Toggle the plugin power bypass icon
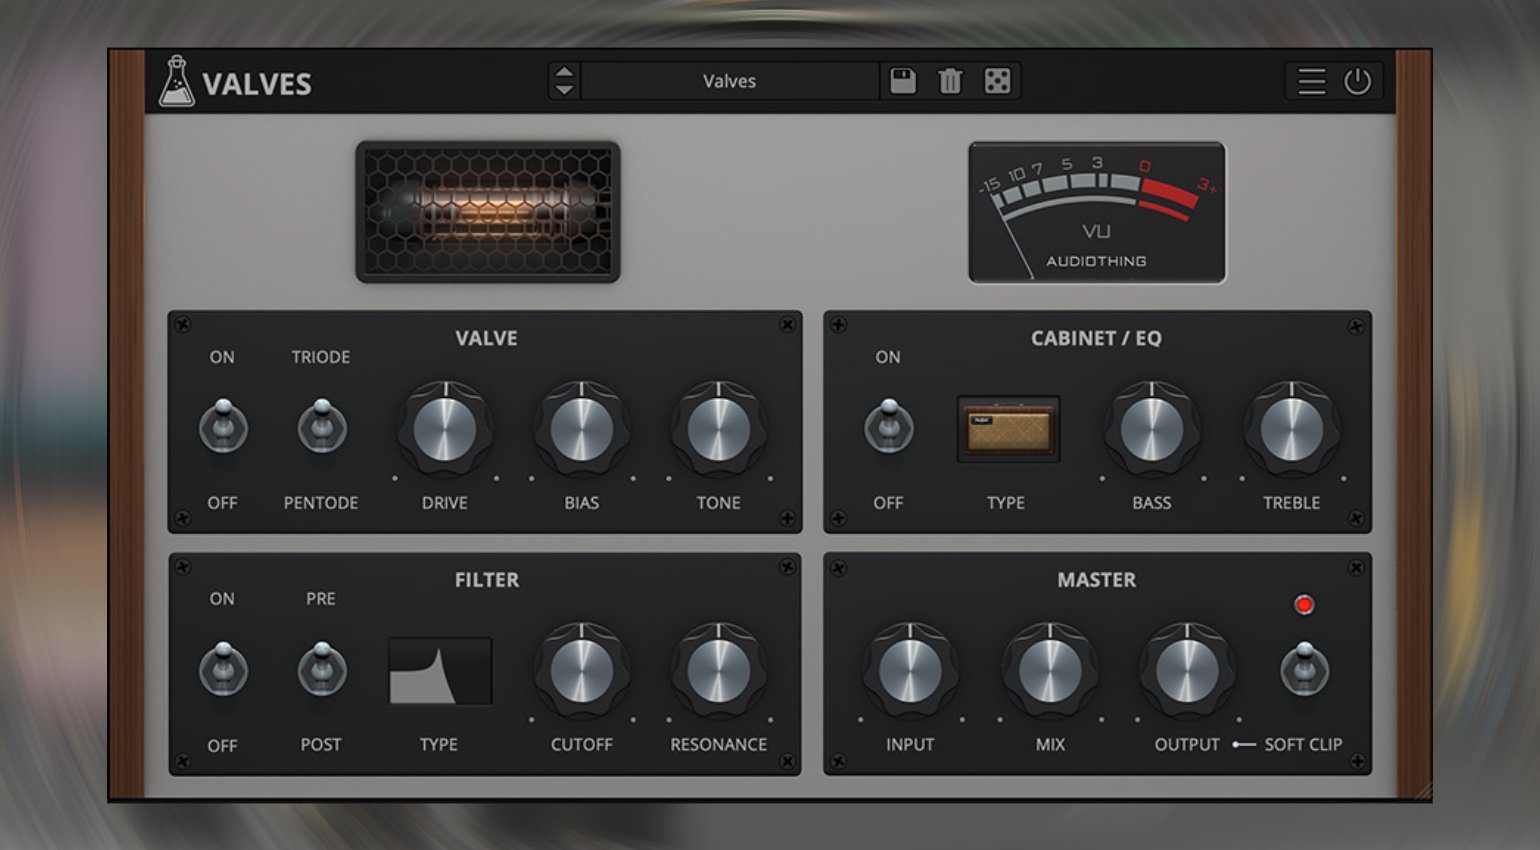 (1357, 81)
